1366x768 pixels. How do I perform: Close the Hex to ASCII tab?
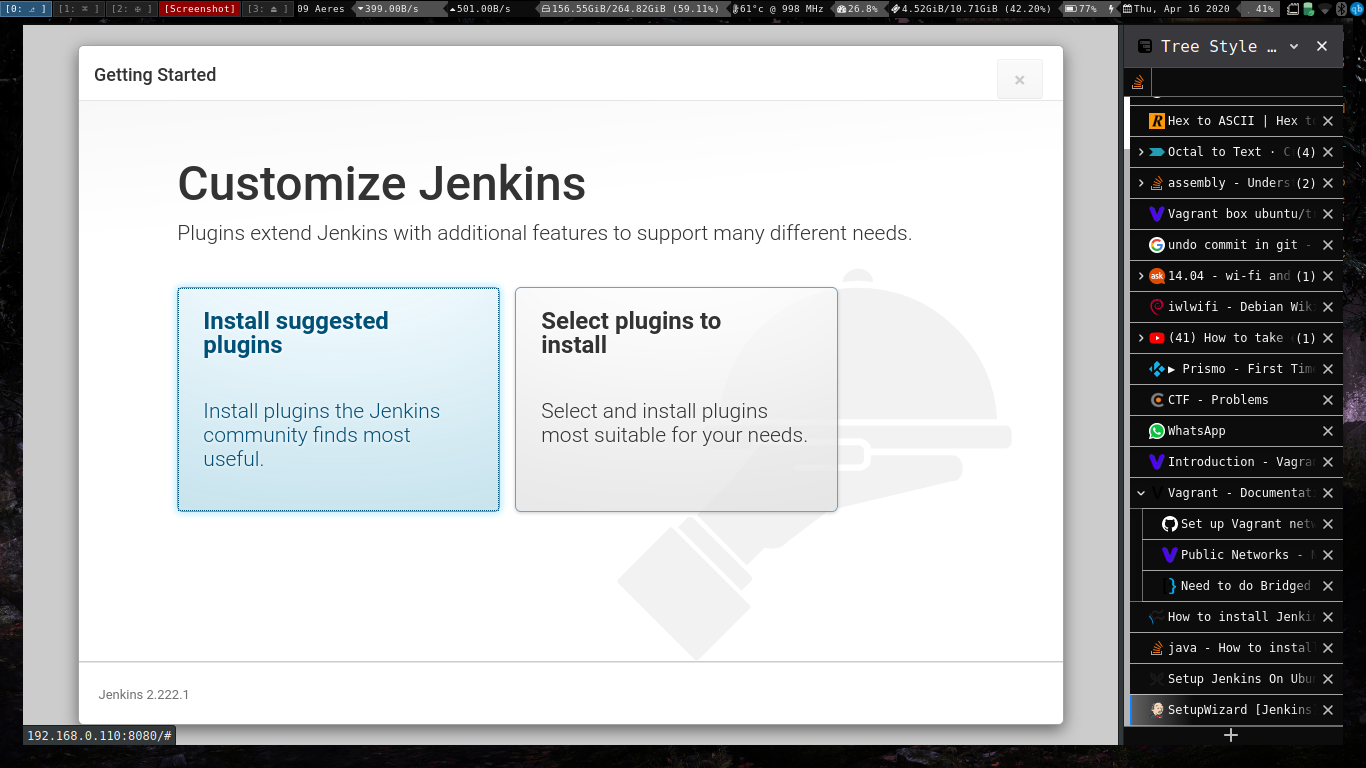[1328, 121]
